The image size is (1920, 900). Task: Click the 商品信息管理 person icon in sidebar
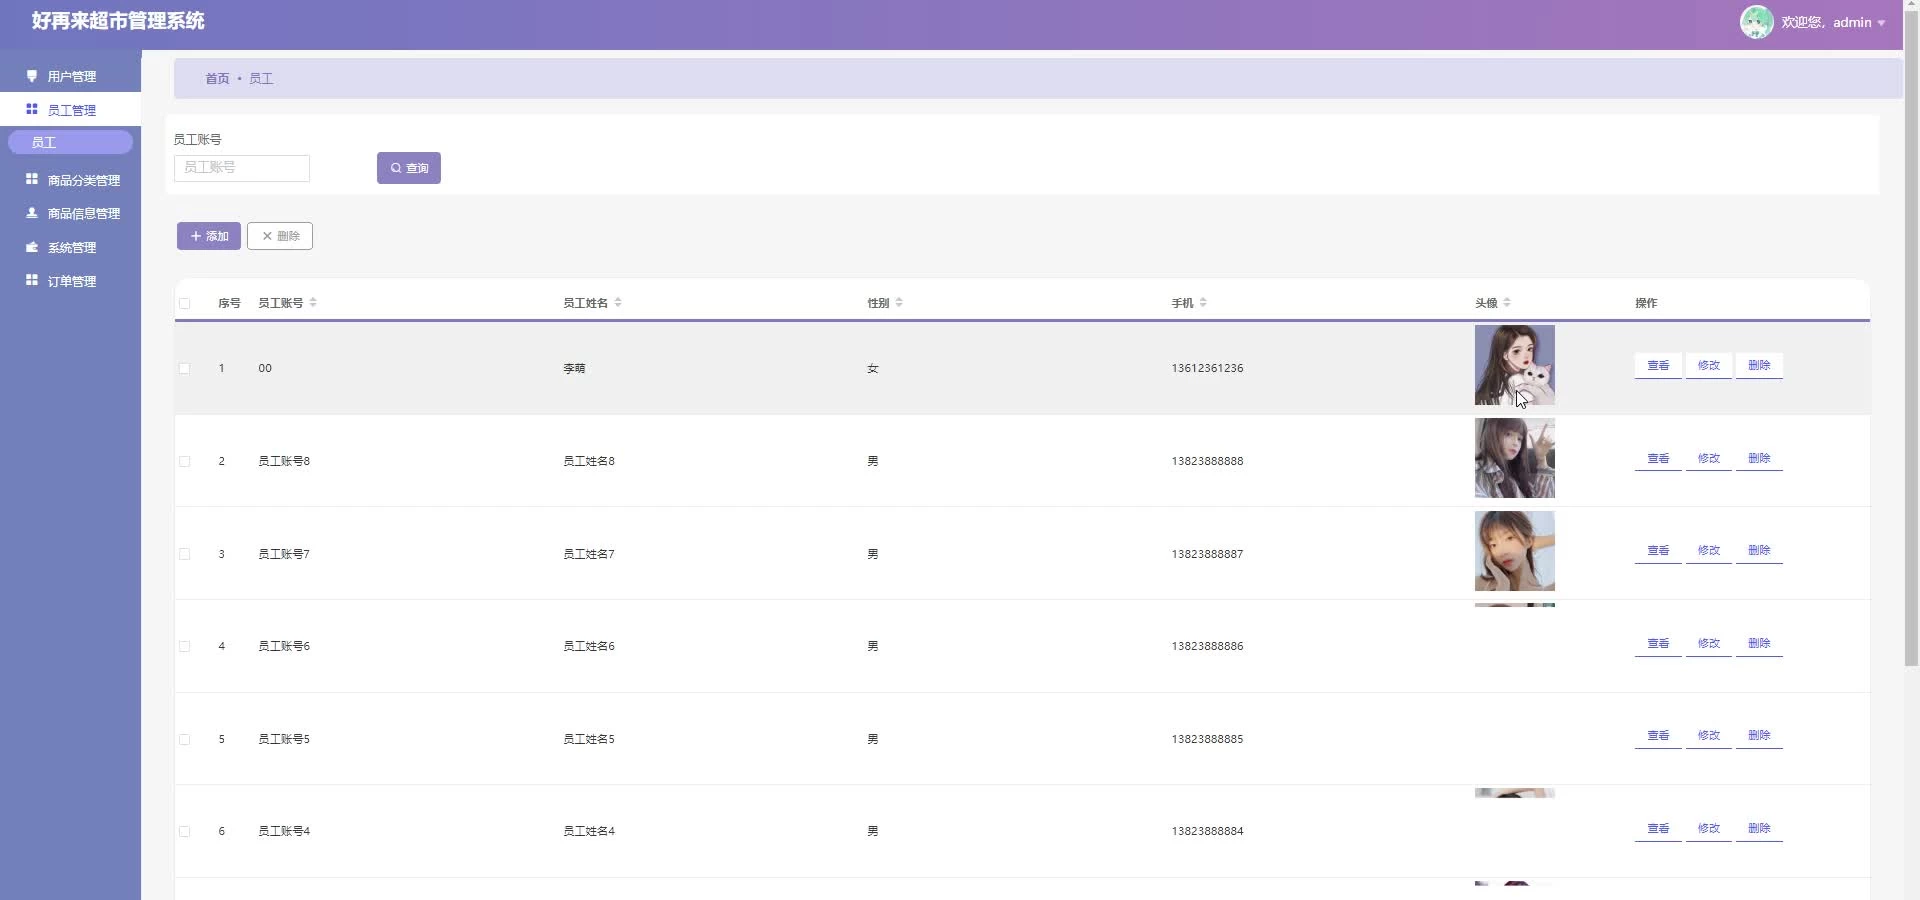pos(32,213)
